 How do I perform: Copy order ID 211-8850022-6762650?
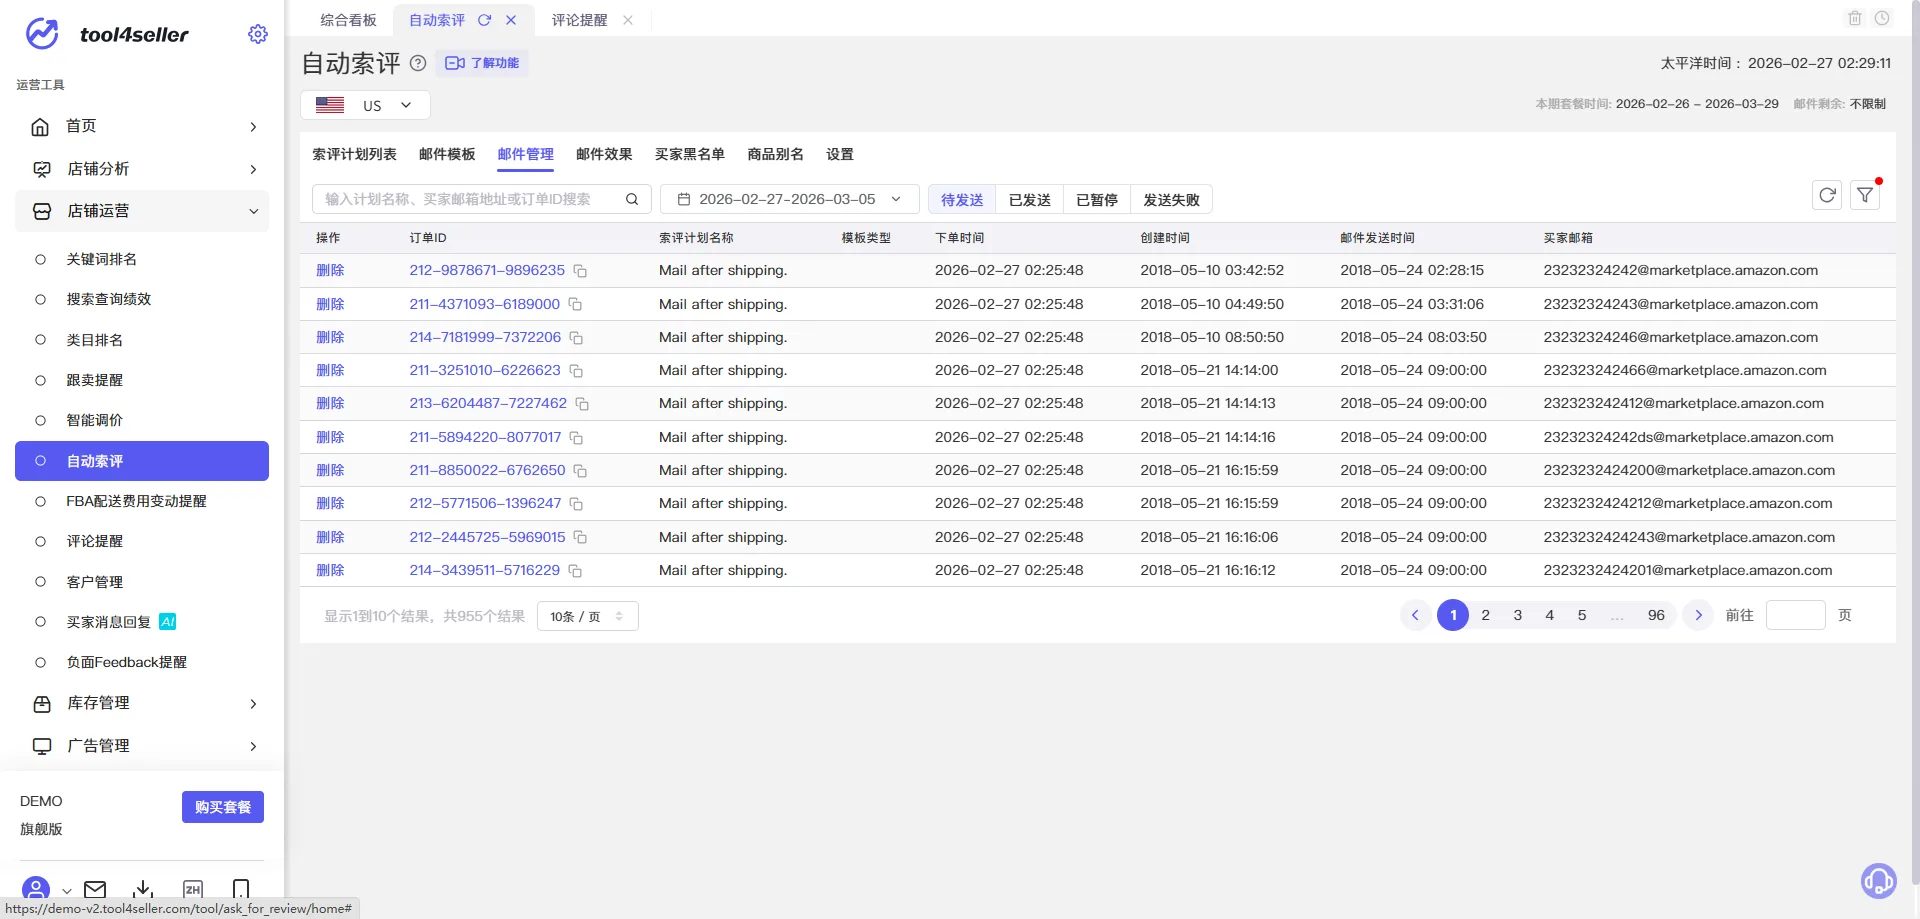(x=580, y=471)
